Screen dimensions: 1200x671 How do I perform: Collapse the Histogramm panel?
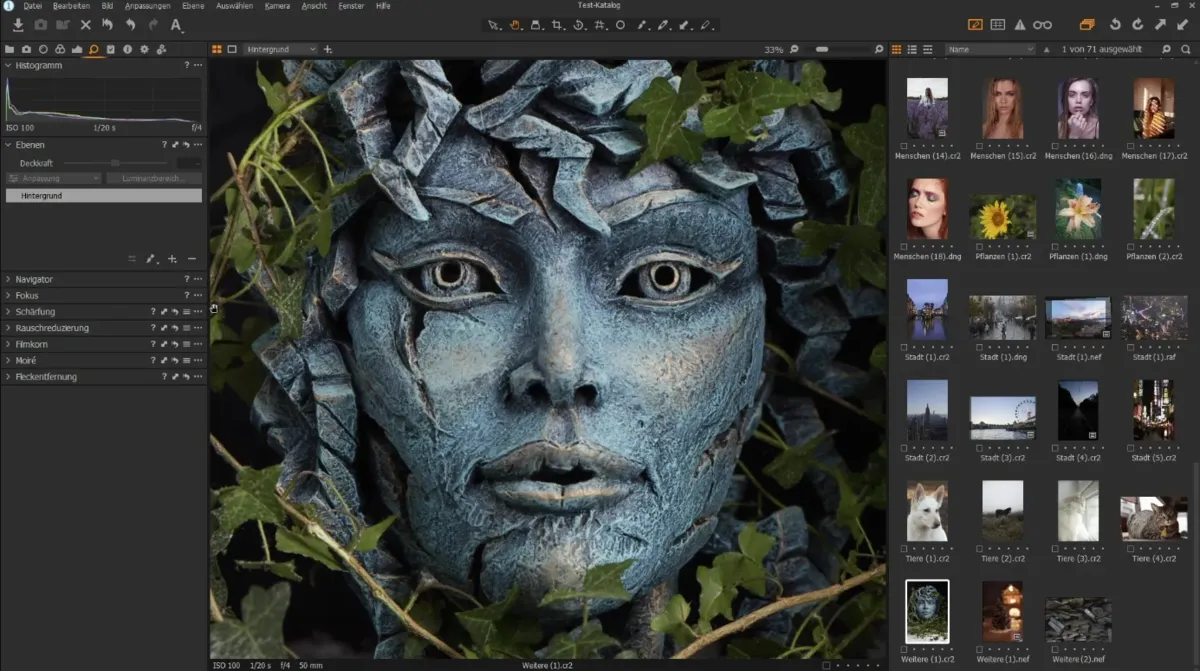pos(9,65)
